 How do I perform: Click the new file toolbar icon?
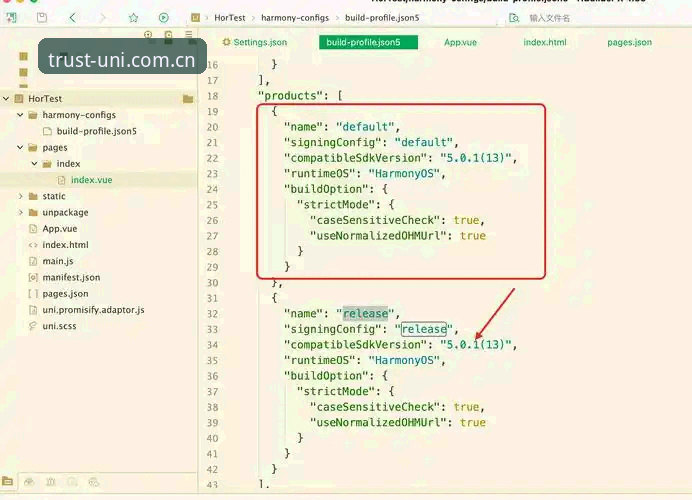[x=11, y=18]
